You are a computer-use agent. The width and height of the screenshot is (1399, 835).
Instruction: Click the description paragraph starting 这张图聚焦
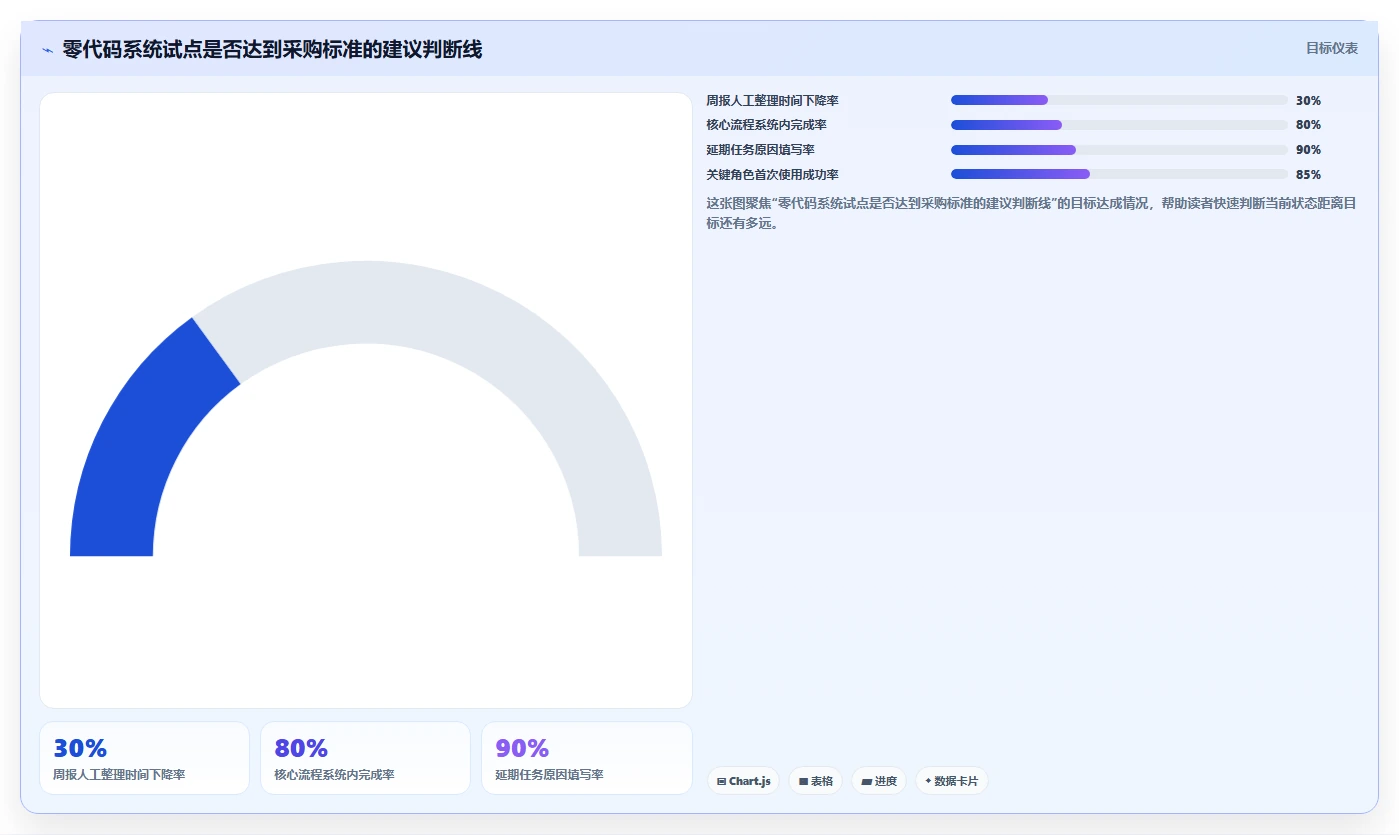[x=1032, y=213]
